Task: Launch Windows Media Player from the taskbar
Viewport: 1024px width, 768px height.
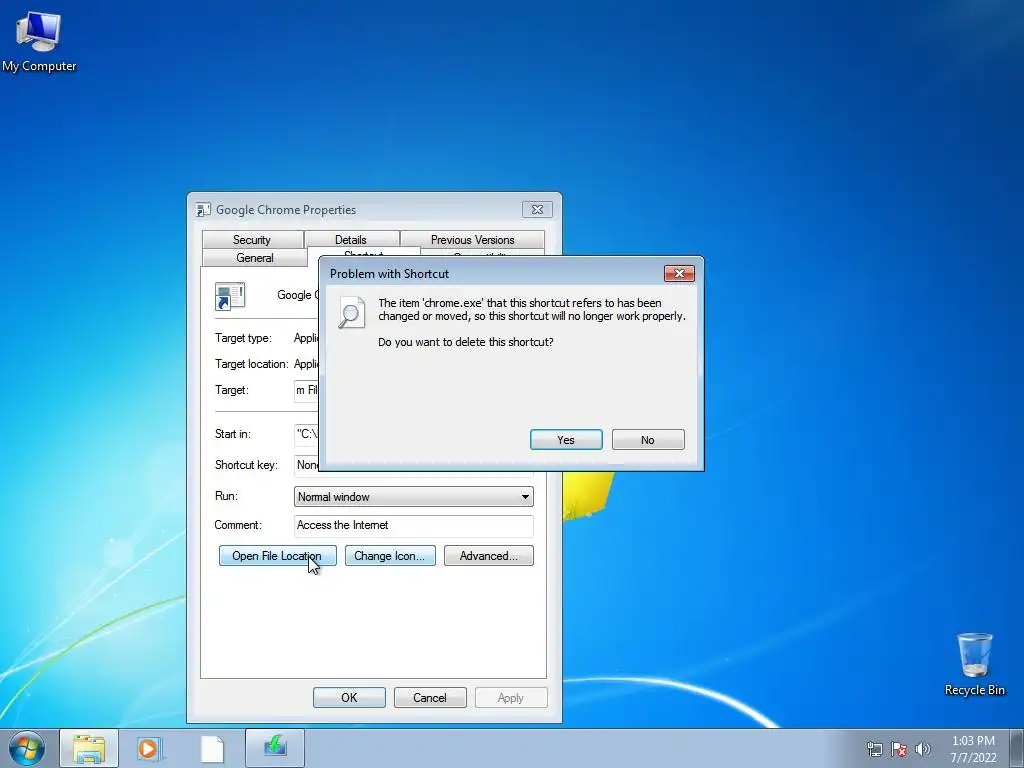Action: [150, 748]
